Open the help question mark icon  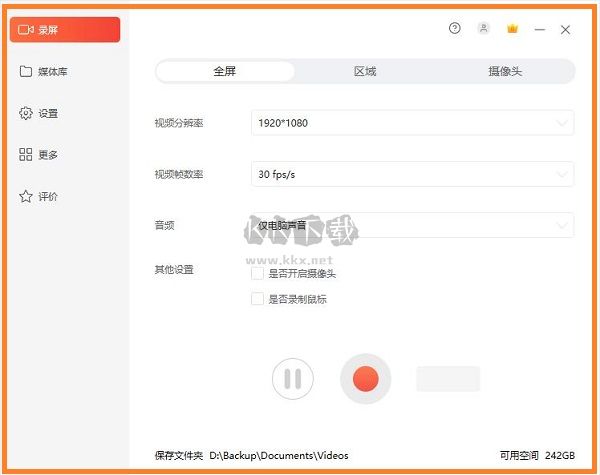pyautogui.click(x=455, y=29)
